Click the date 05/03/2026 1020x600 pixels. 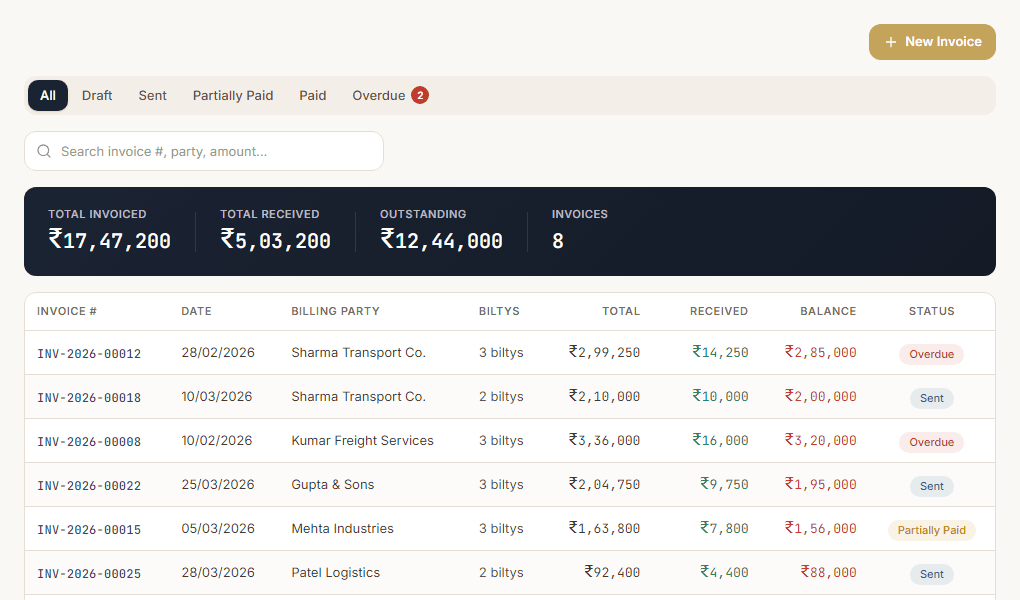point(218,528)
